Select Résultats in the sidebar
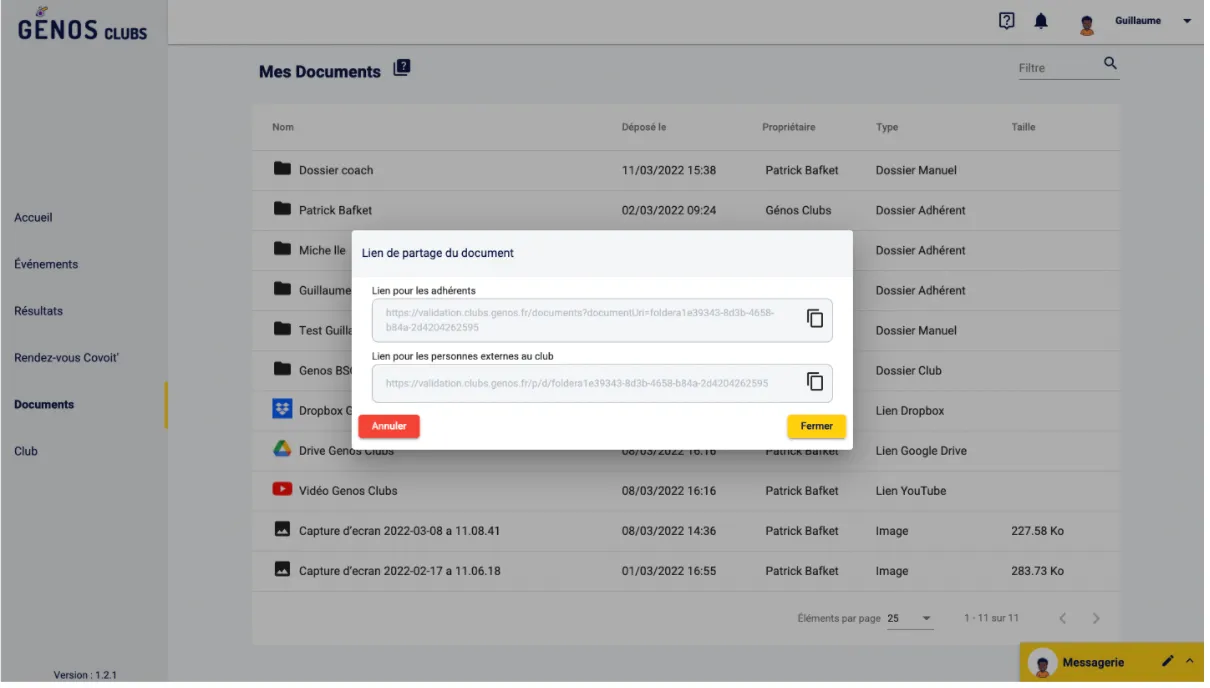This screenshot has width=1210, height=688. point(38,311)
